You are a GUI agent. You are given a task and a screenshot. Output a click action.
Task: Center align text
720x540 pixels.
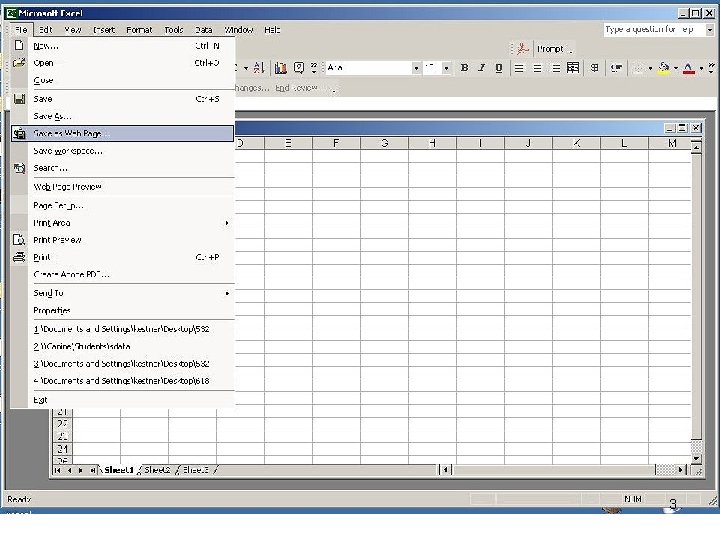537,68
